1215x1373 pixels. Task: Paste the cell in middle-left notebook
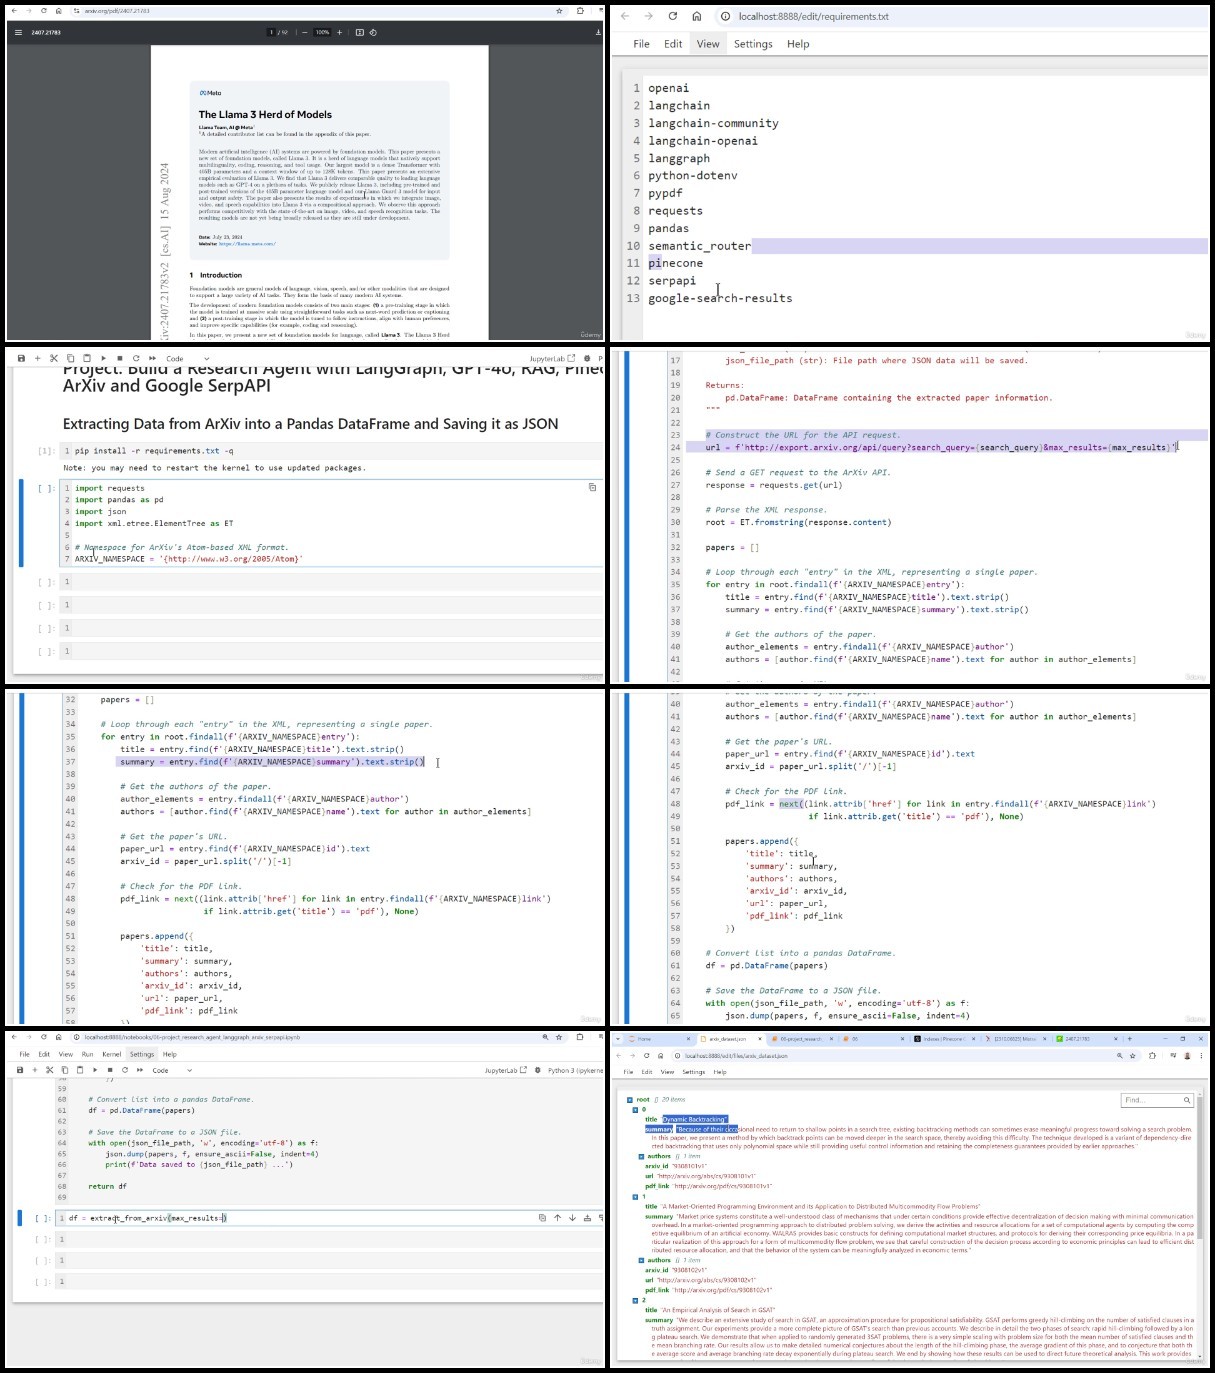[87, 358]
